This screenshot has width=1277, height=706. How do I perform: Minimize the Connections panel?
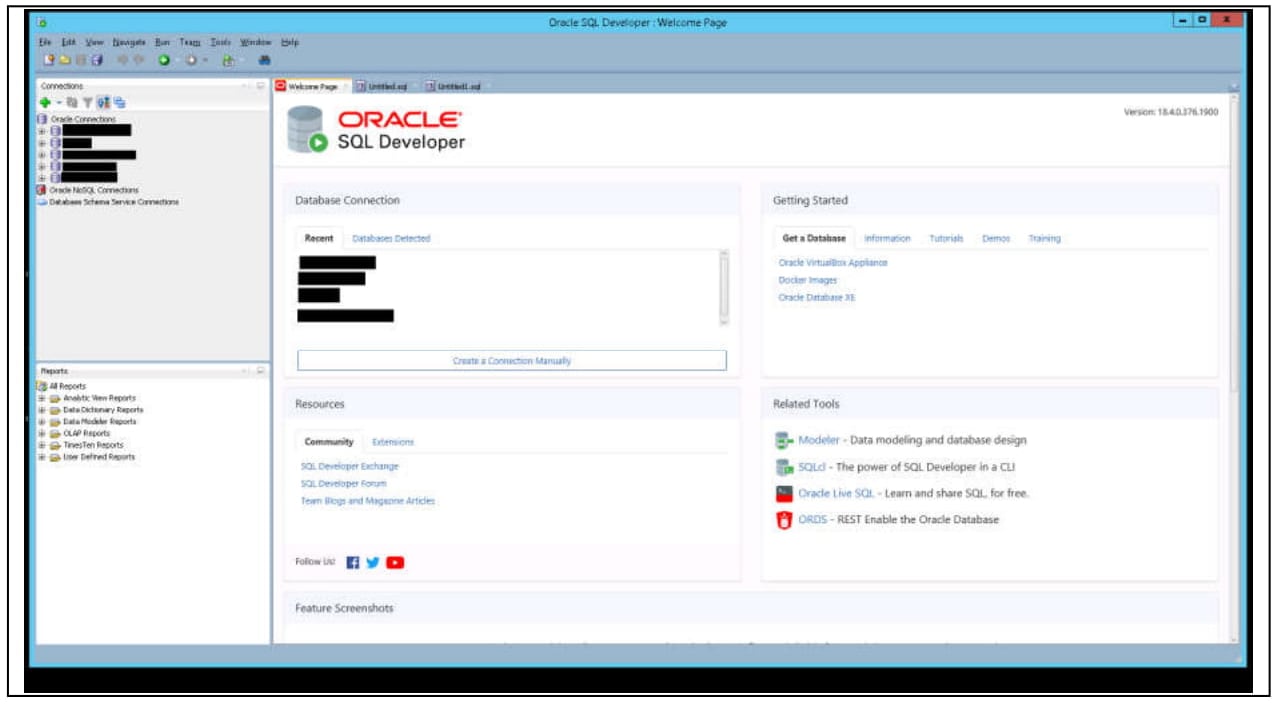(260, 86)
